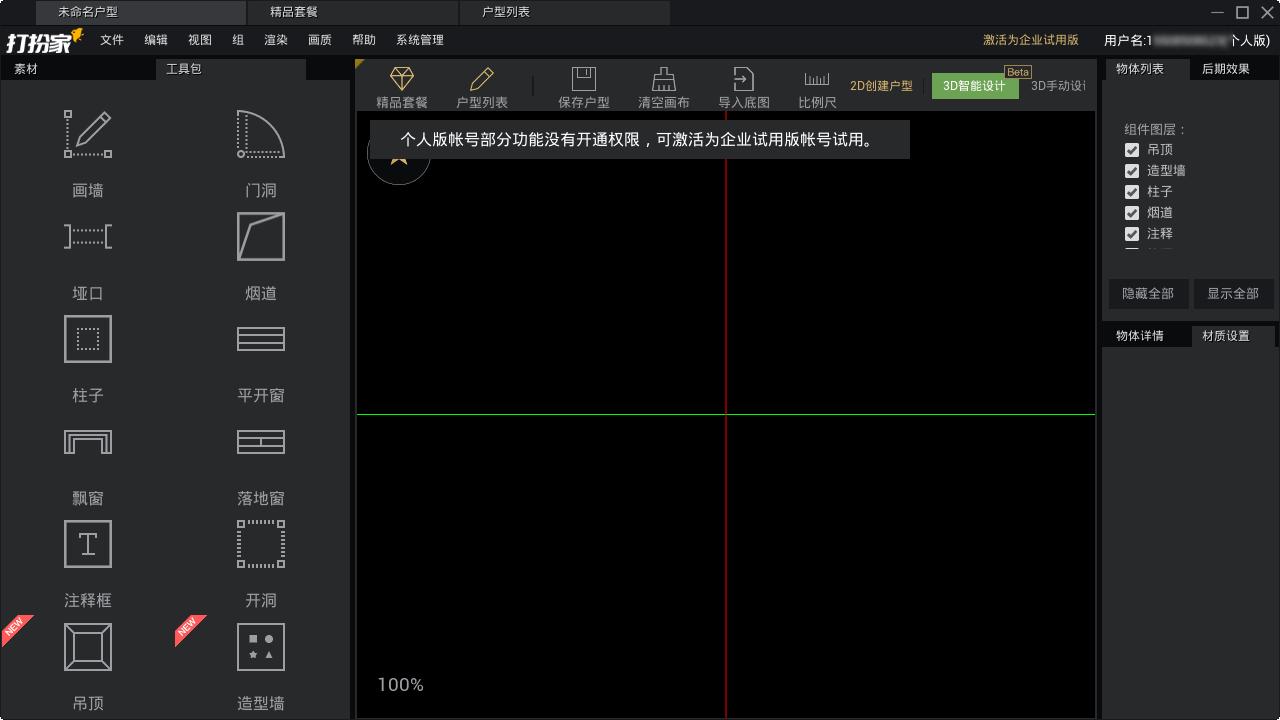Switch to the 后期效果 tab
Screen dimensions: 1280x720
tap(1225, 69)
